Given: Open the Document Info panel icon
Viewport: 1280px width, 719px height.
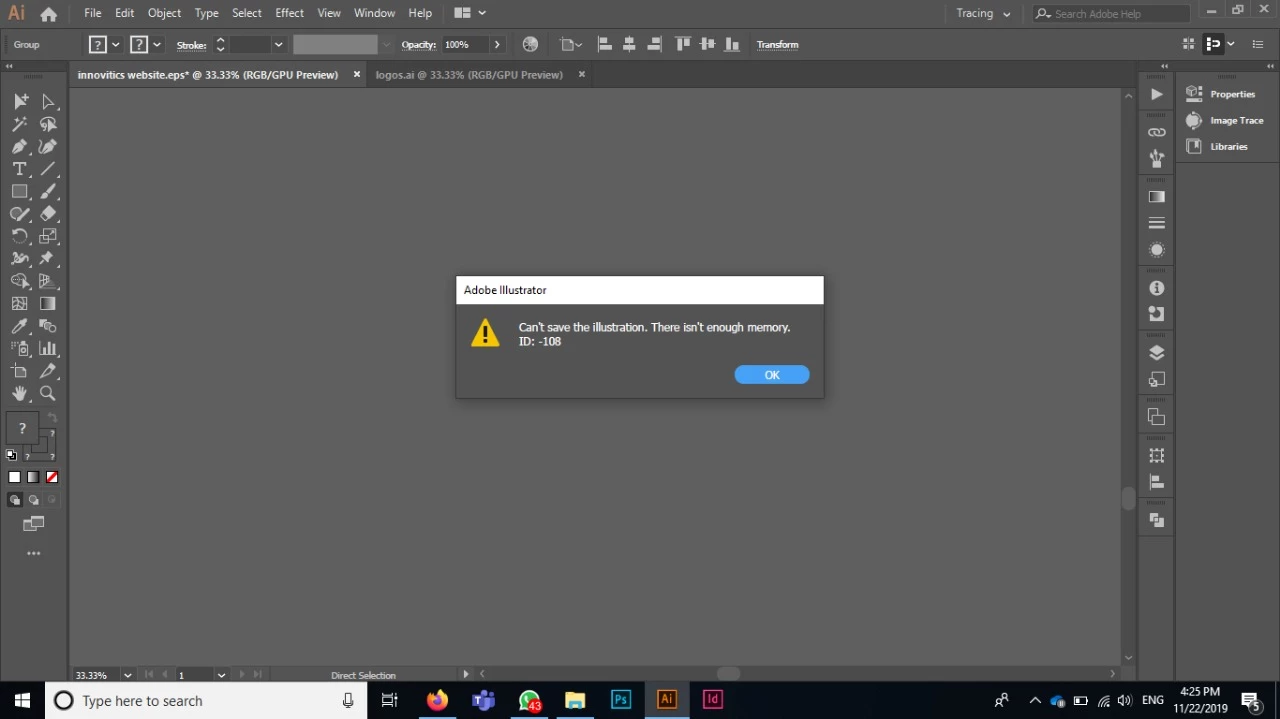Looking at the screenshot, I should (x=1157, y=288).
